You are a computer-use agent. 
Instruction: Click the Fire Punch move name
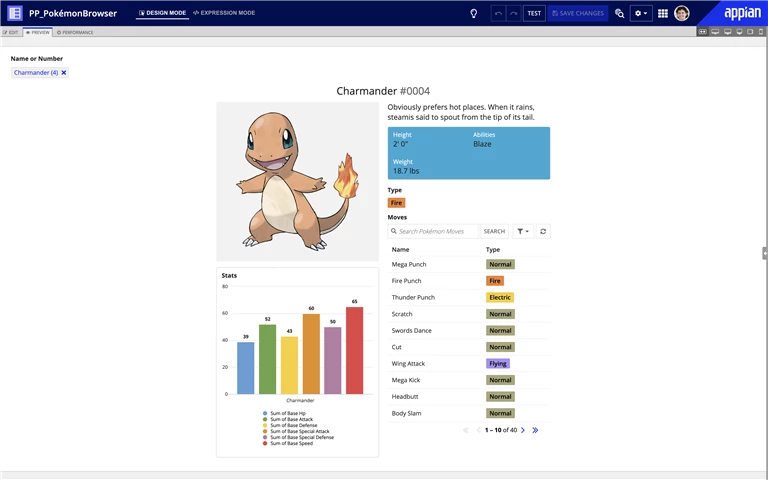(406, 281)
